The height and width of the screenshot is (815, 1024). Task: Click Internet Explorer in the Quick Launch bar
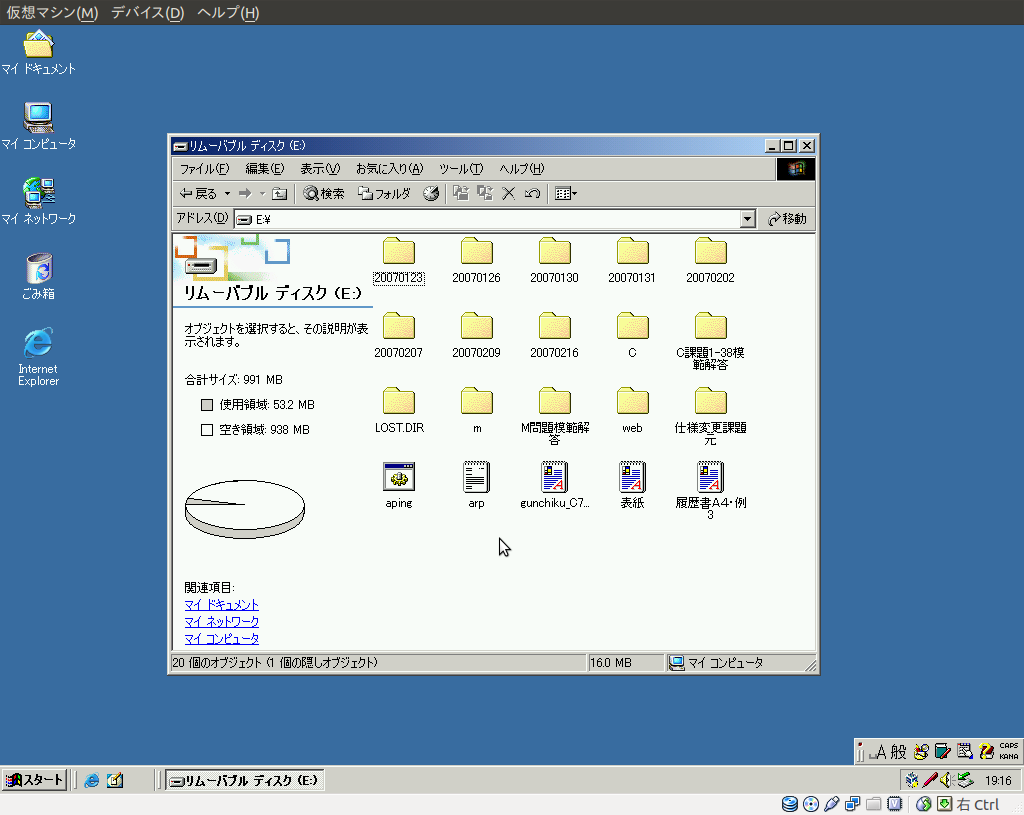92,781
